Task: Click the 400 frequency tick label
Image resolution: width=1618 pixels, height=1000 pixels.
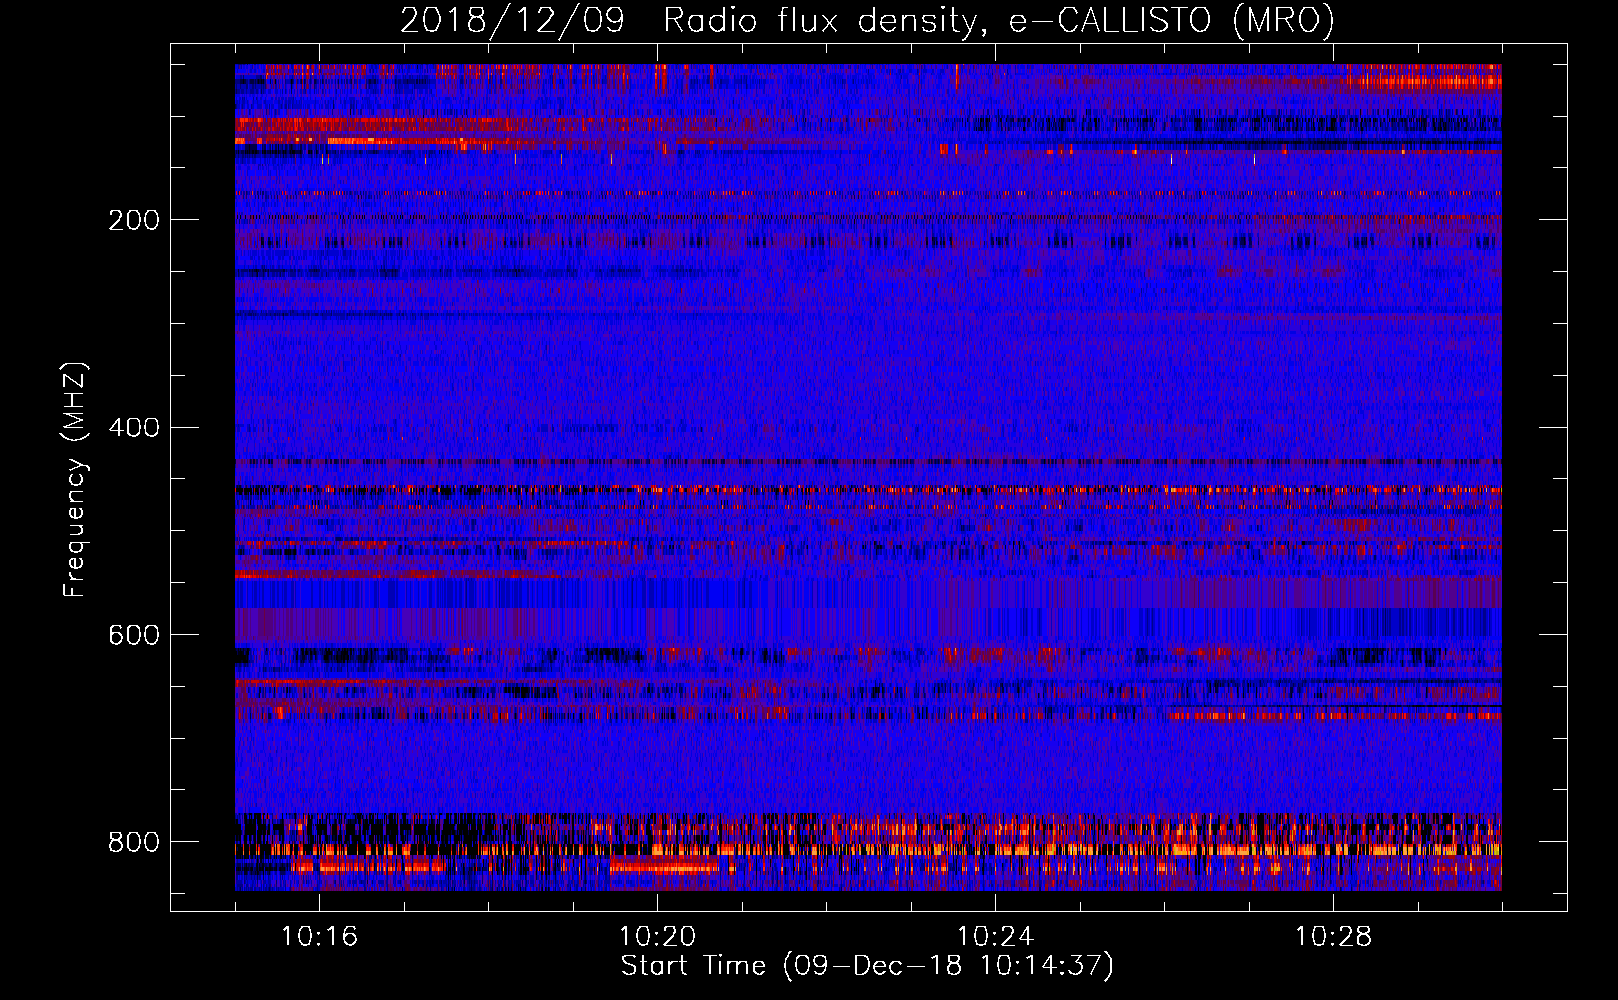Action: pos(134,428)
